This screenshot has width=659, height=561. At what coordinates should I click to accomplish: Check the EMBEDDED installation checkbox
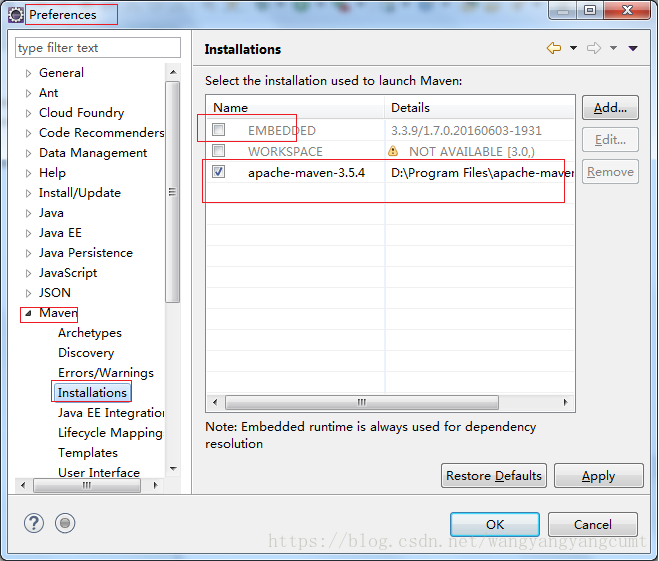pyautogui.click(x=219, y=129)
